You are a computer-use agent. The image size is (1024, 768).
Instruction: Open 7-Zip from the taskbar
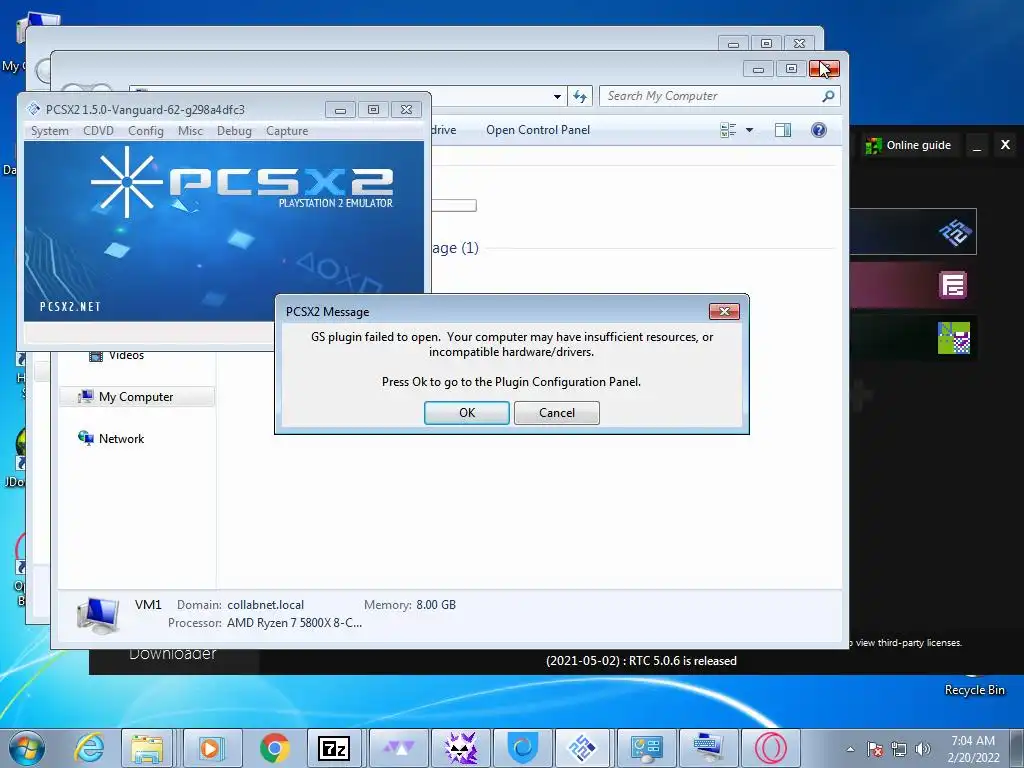coord(334,748)
